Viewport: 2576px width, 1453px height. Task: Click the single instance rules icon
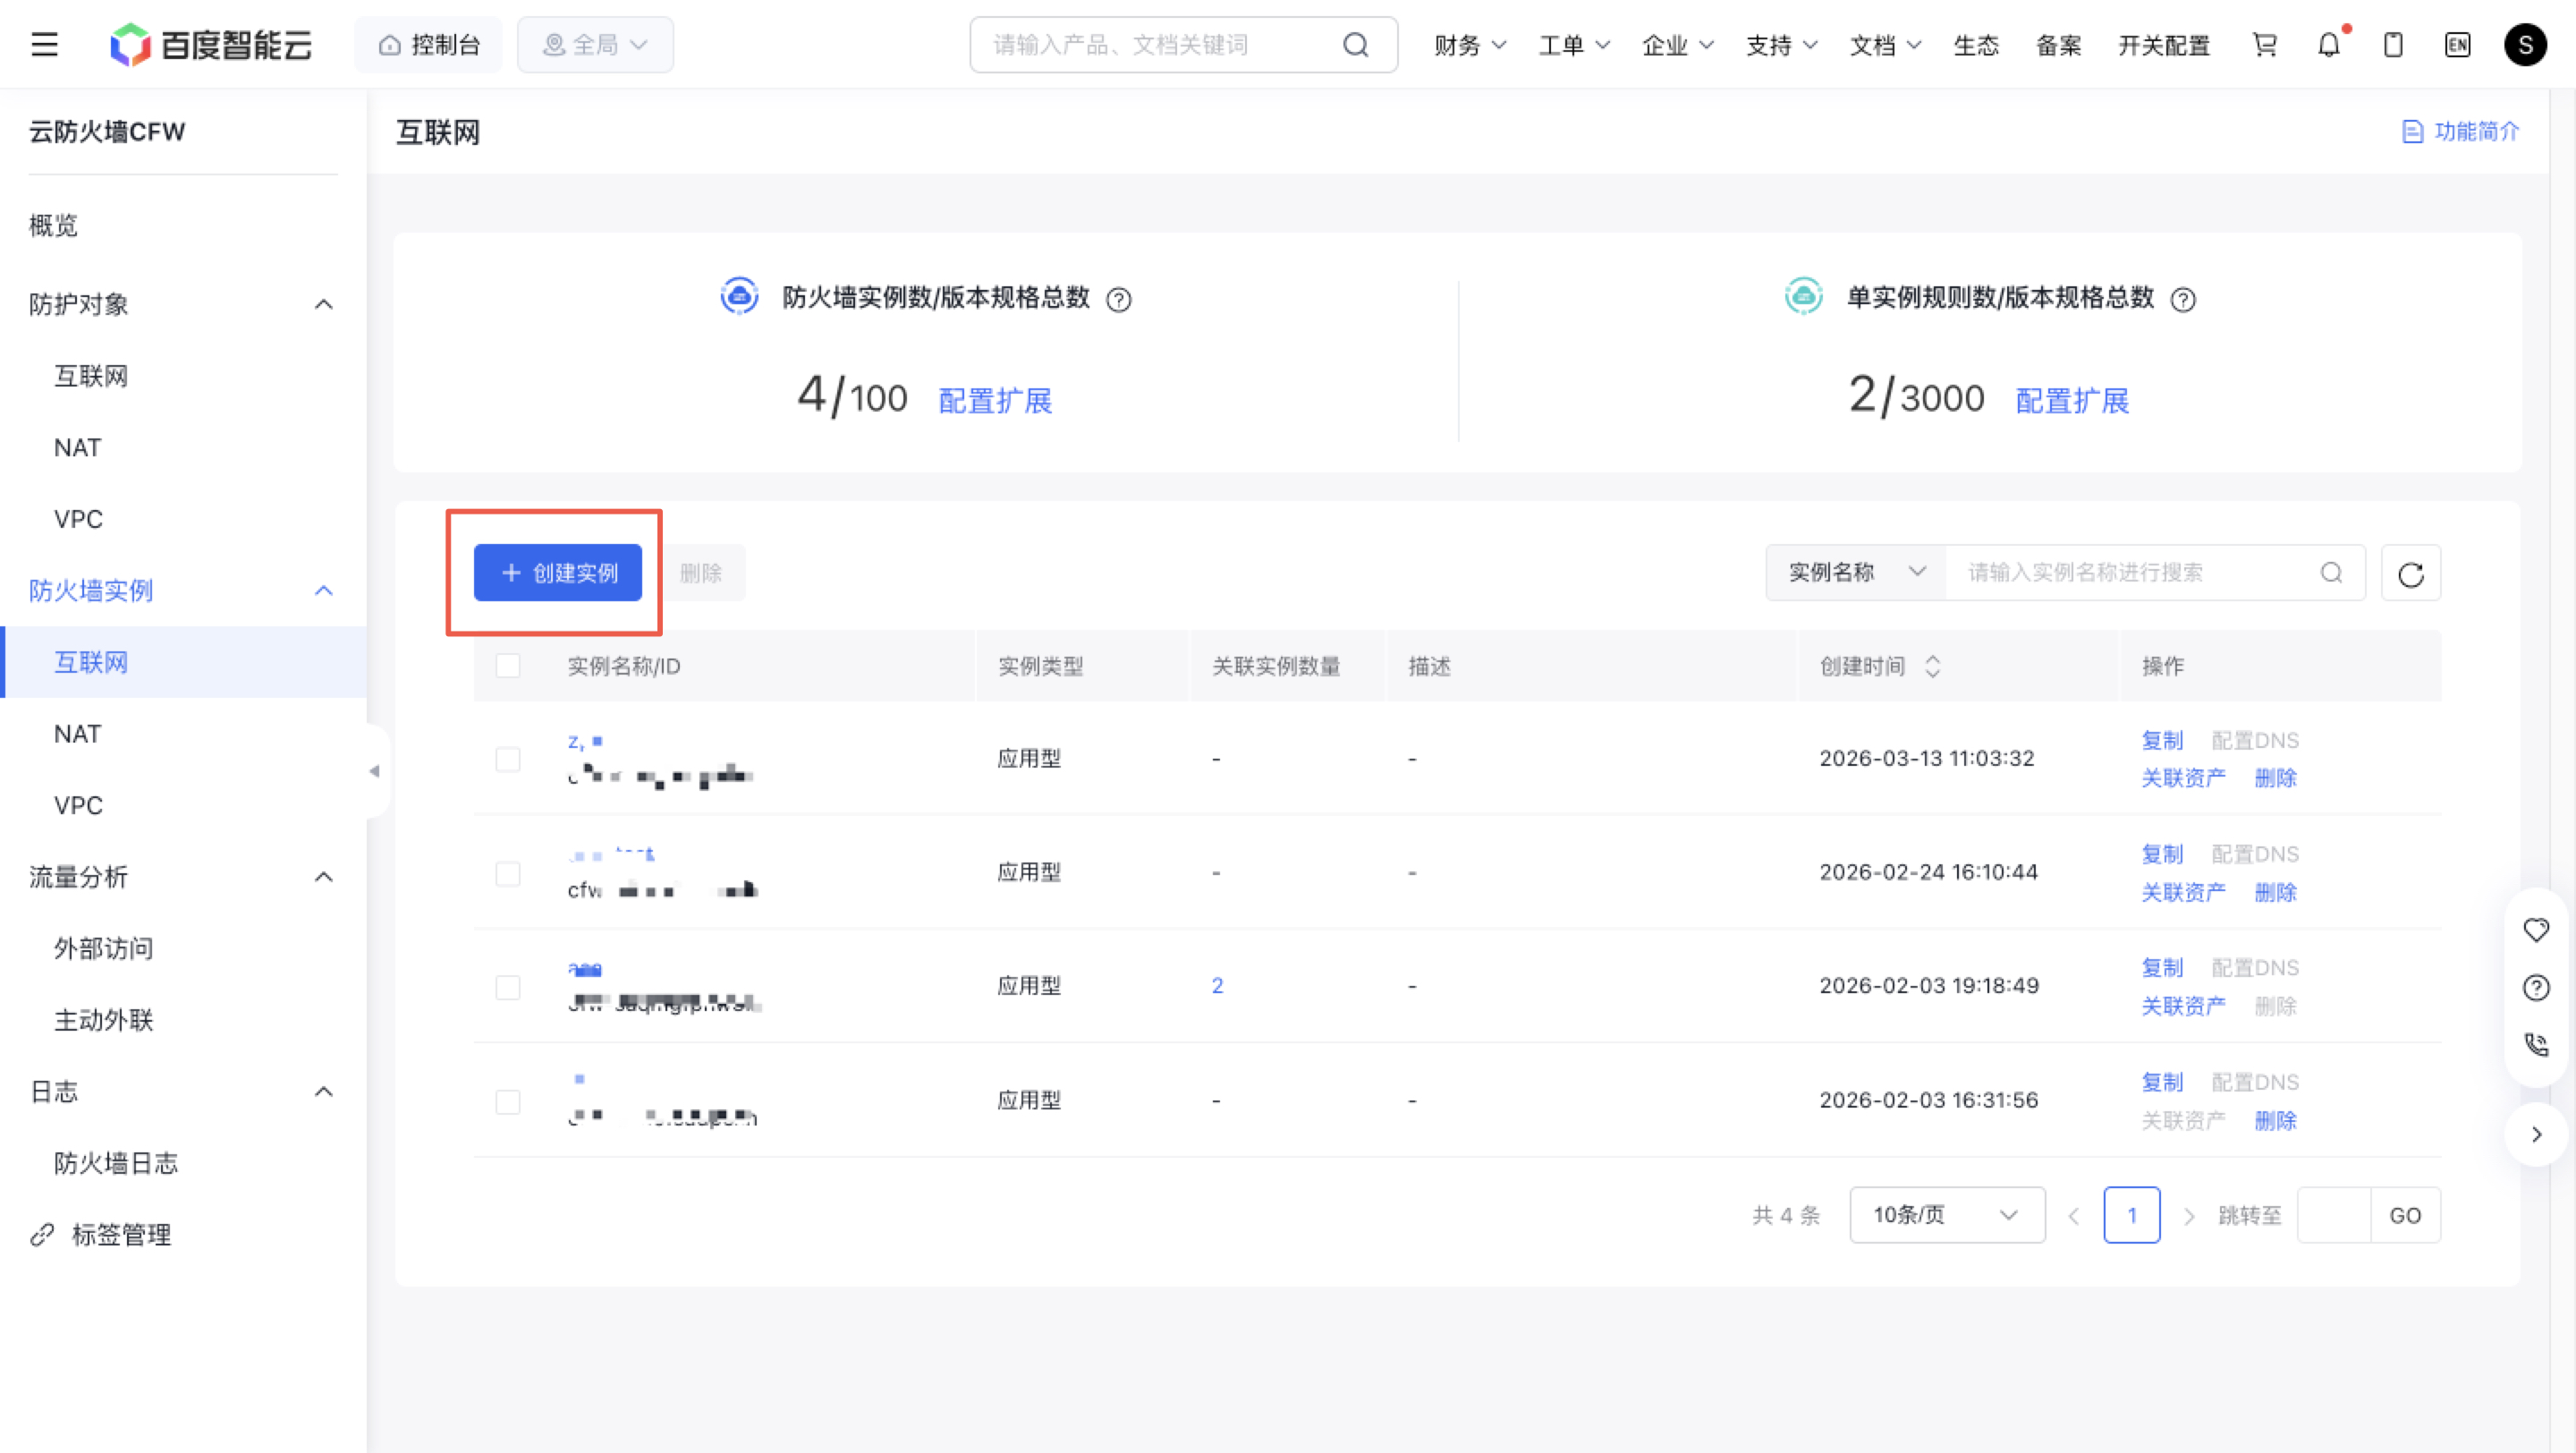click(1804, 296)
